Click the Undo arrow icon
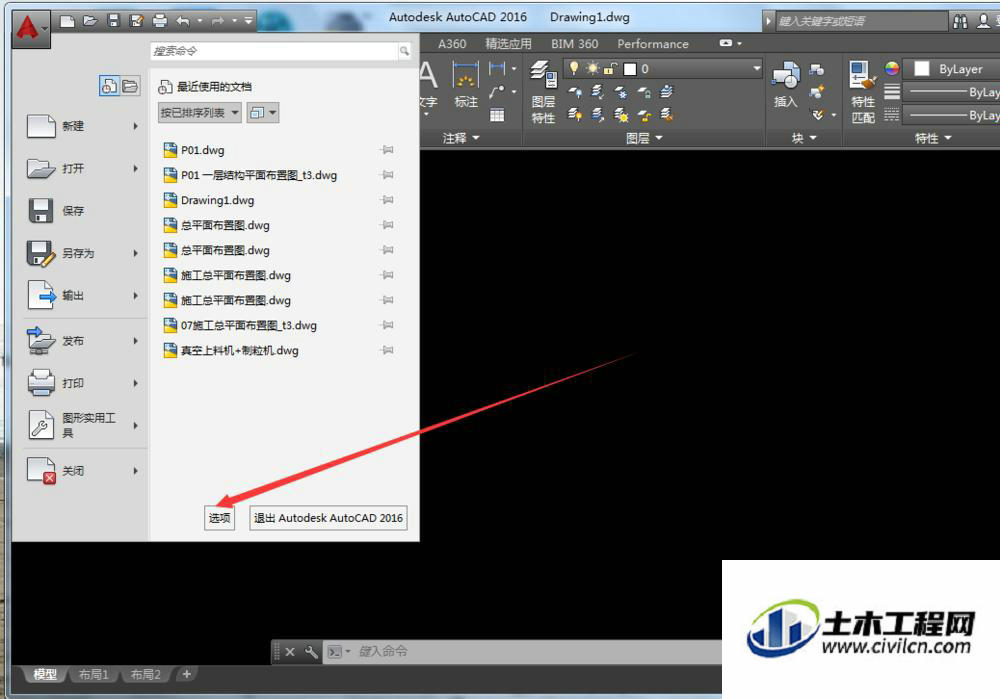 183,21
